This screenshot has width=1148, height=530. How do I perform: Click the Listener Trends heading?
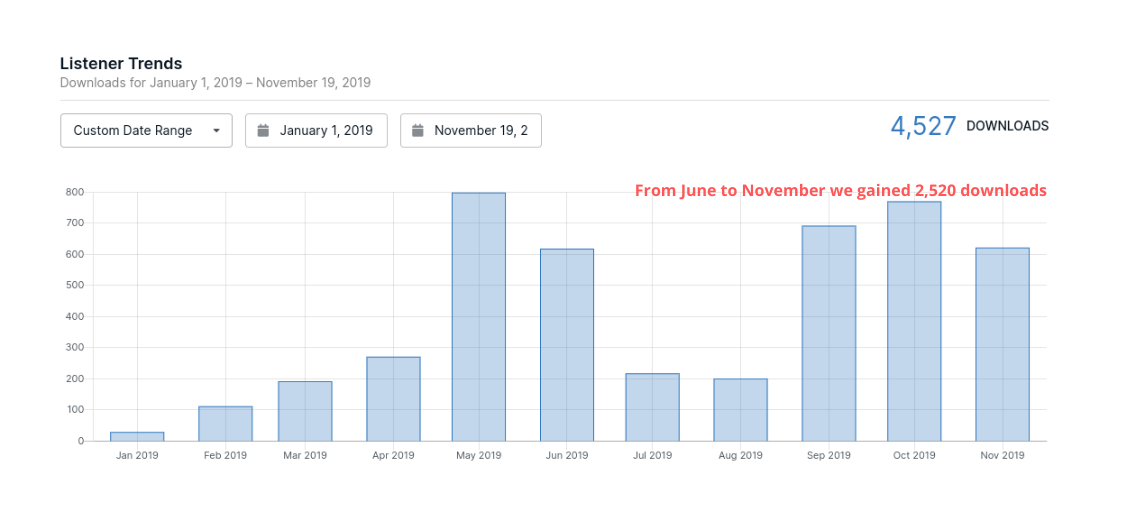121,64
